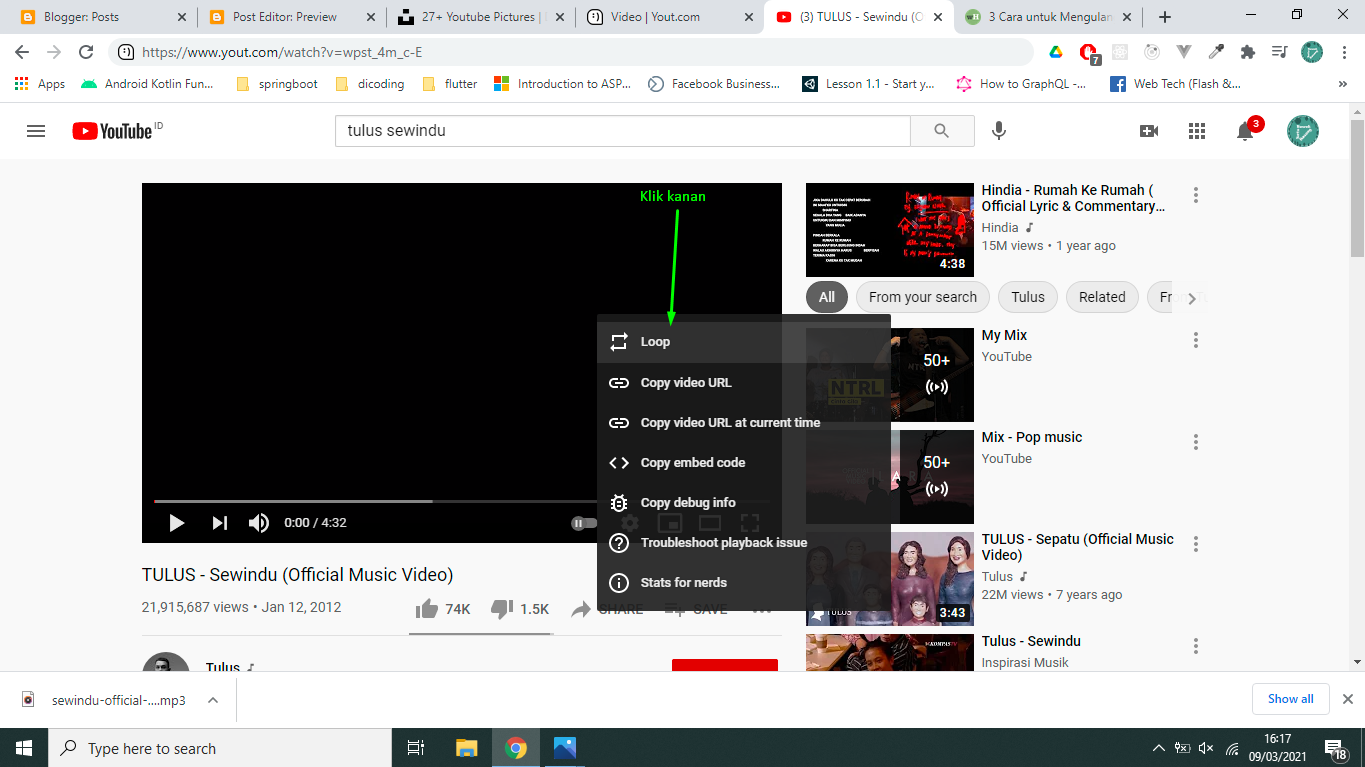Screen dimensions: 1365x767
Task: Mute the video volume speaker icon
Action: (x=259, y=522)
